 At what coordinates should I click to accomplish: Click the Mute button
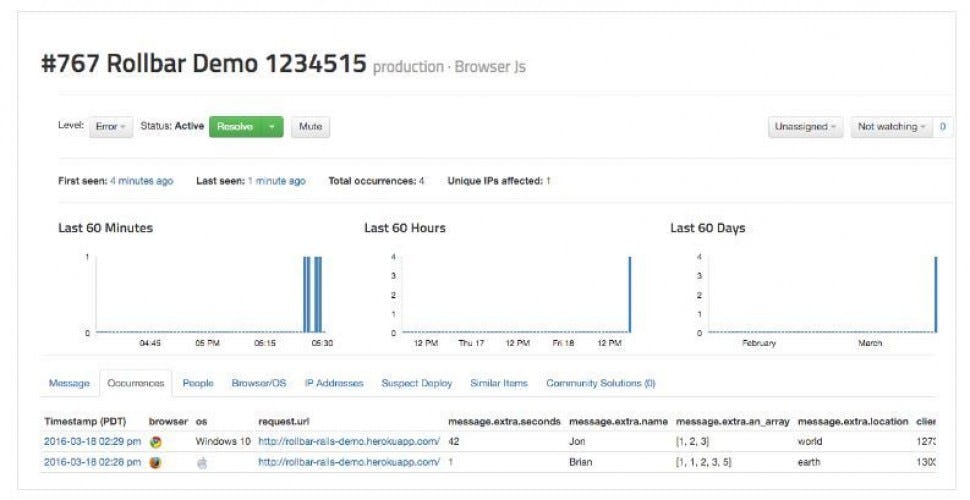pos(311,127)
